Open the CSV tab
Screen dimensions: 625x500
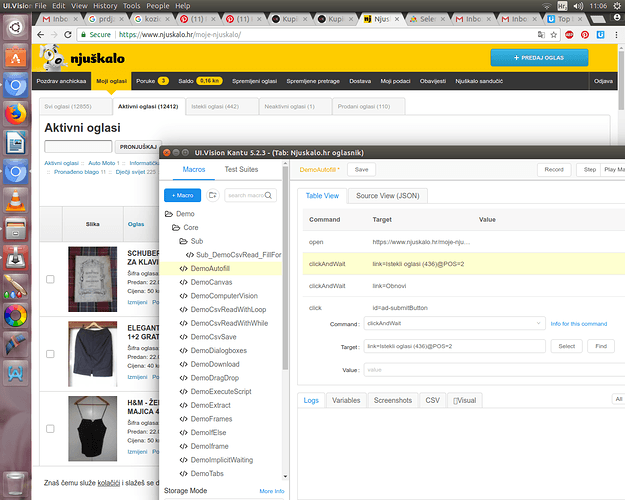[x=432, y=400]
